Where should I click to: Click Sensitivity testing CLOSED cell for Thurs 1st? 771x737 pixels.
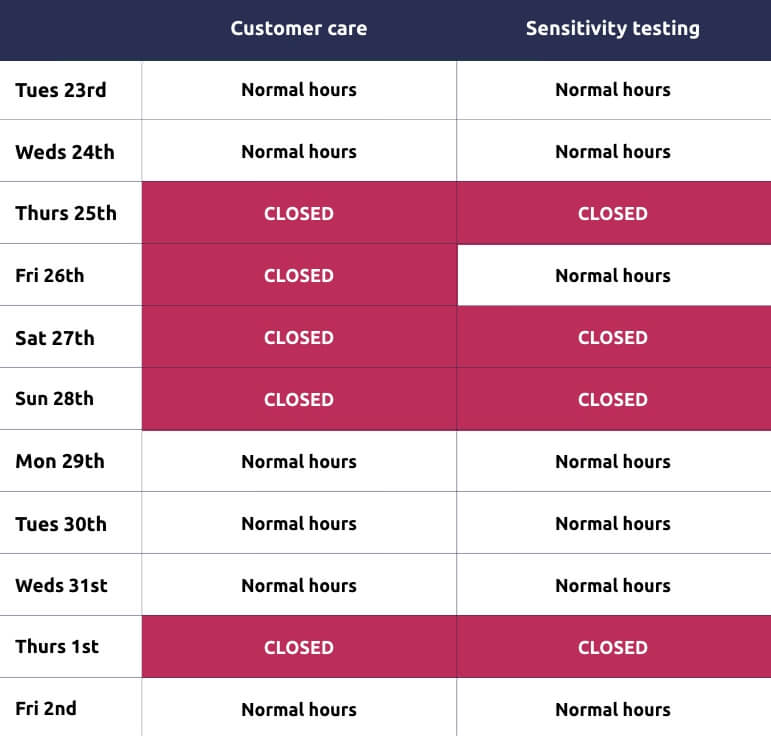(612, 648)
